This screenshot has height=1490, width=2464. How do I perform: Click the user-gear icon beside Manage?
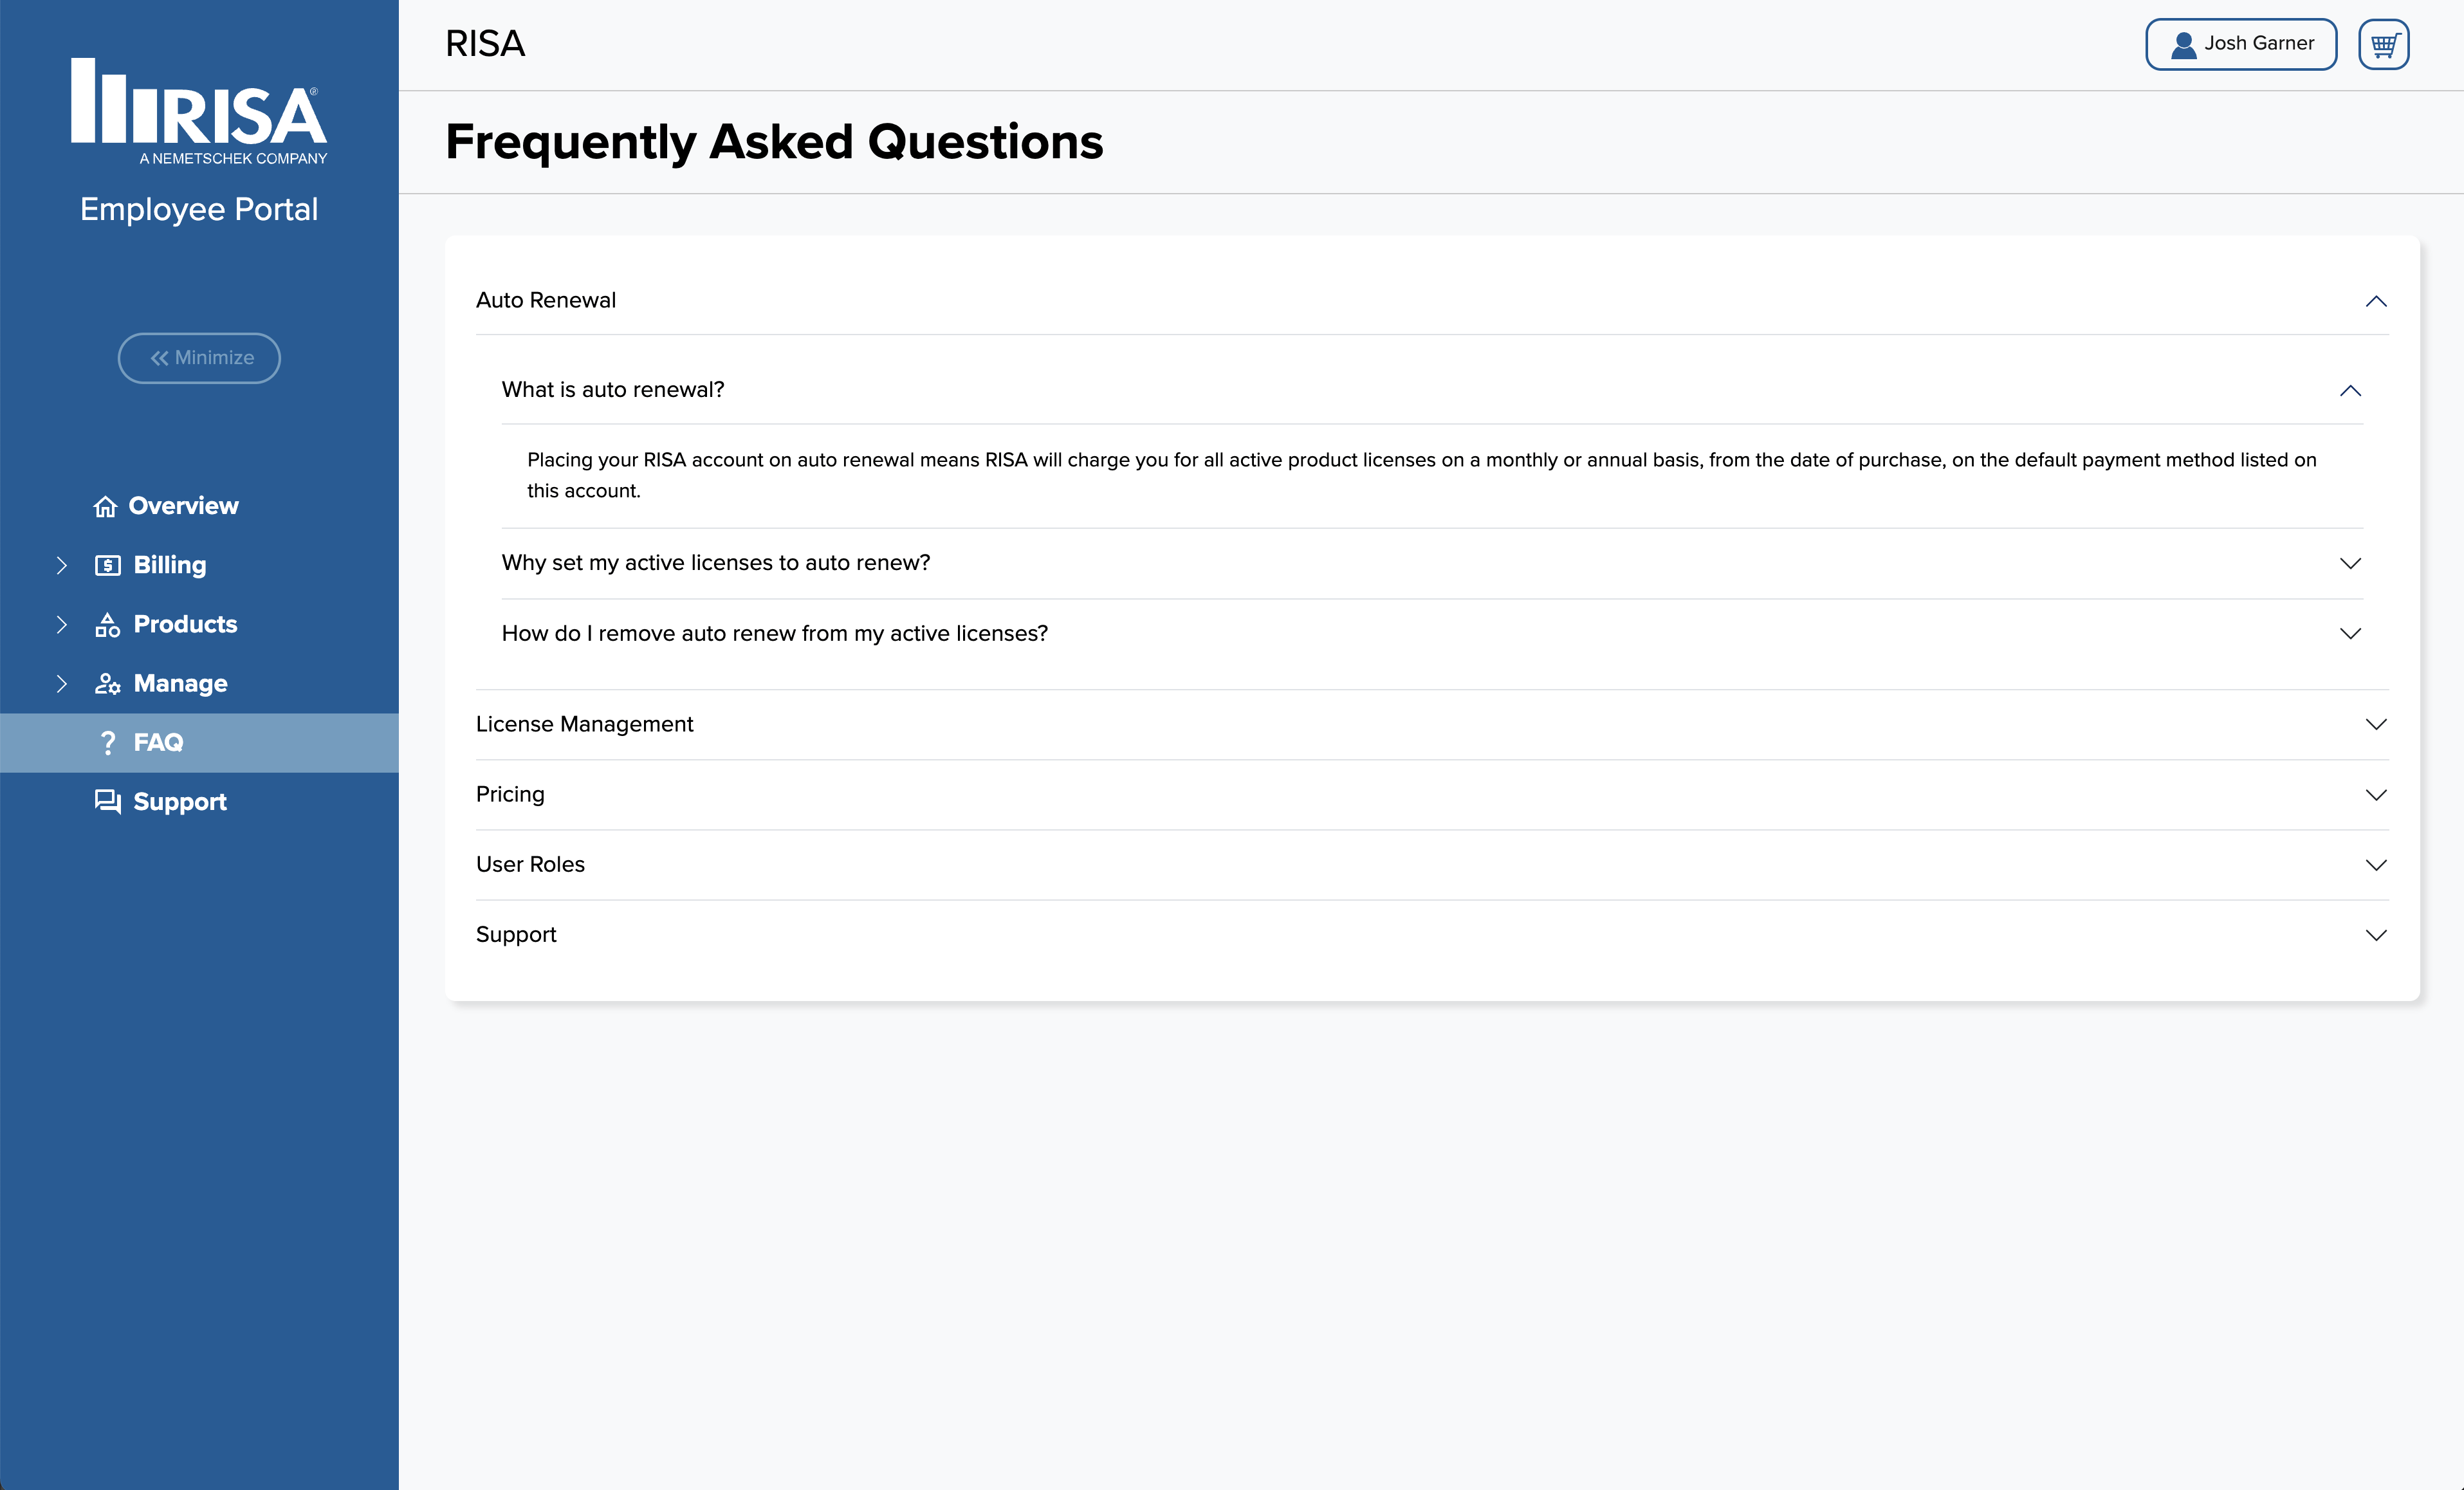click(x=107, y=684)
